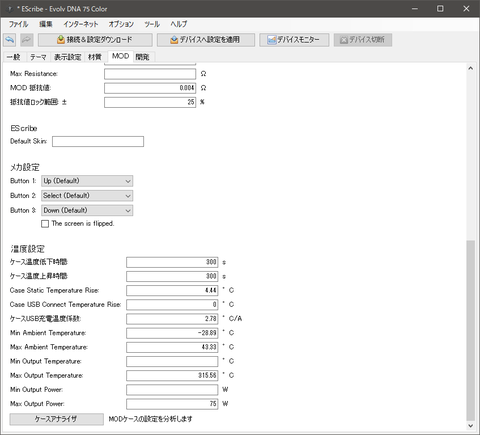The height and width of the screenshot is (435, 480).
Task: Click 接続&設定ダウンロード button
Action: [x=95, y=40]
